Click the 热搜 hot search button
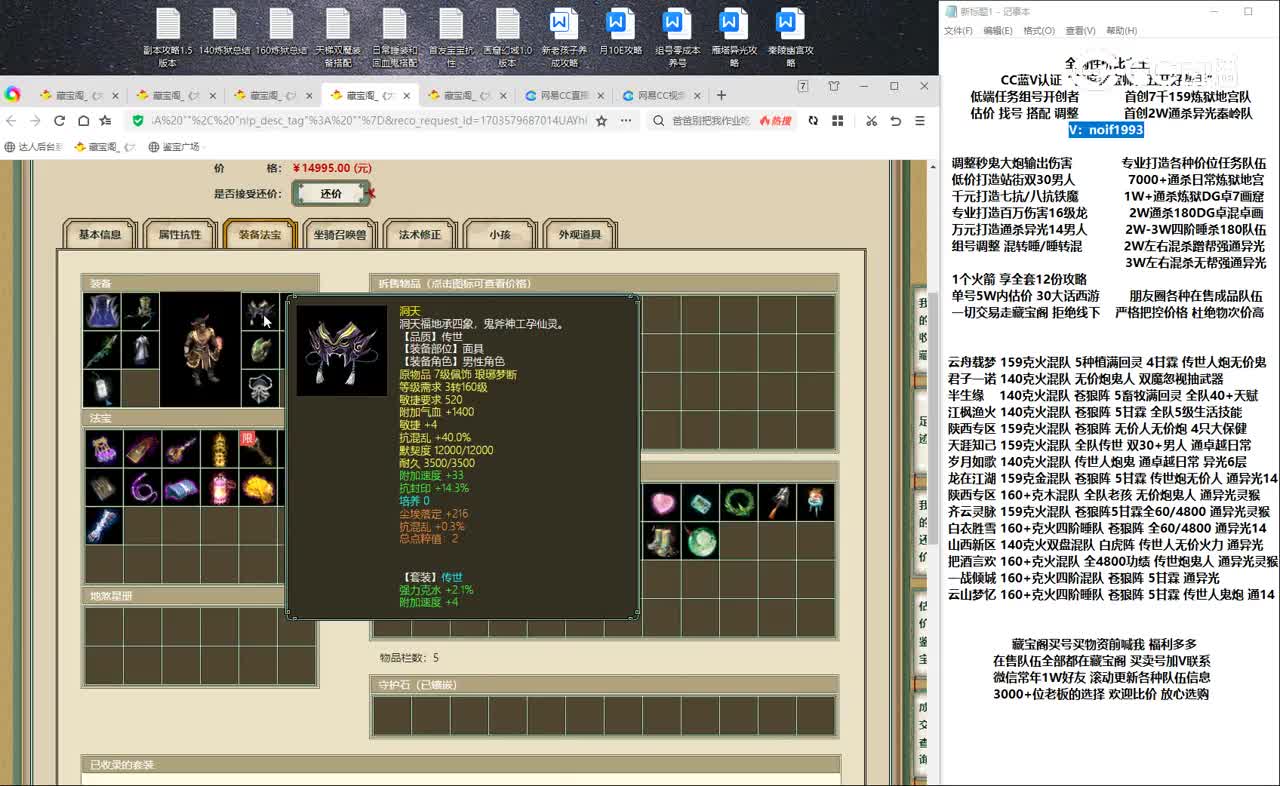This screenshot has width=1280, height=786. pyautogui.click(x=777, y=120)
